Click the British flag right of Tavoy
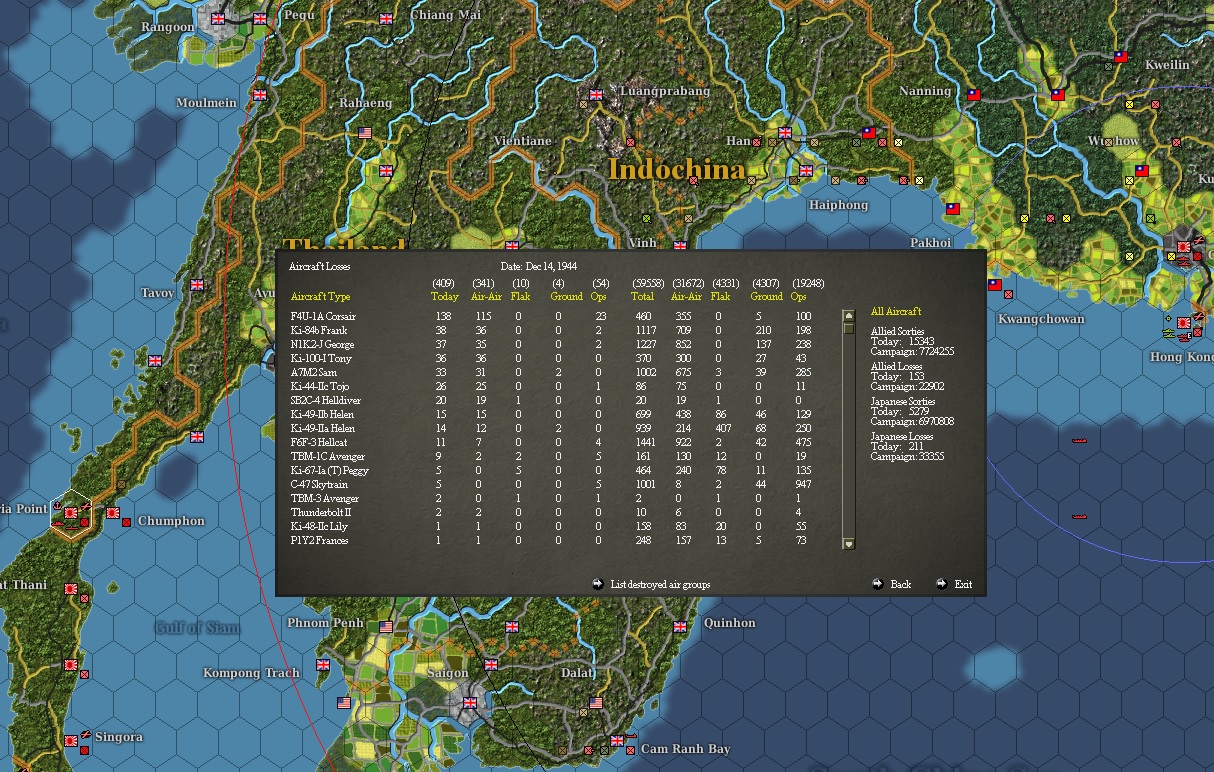The height and width of the screenshot is (772, 1214). pos(197,284)
